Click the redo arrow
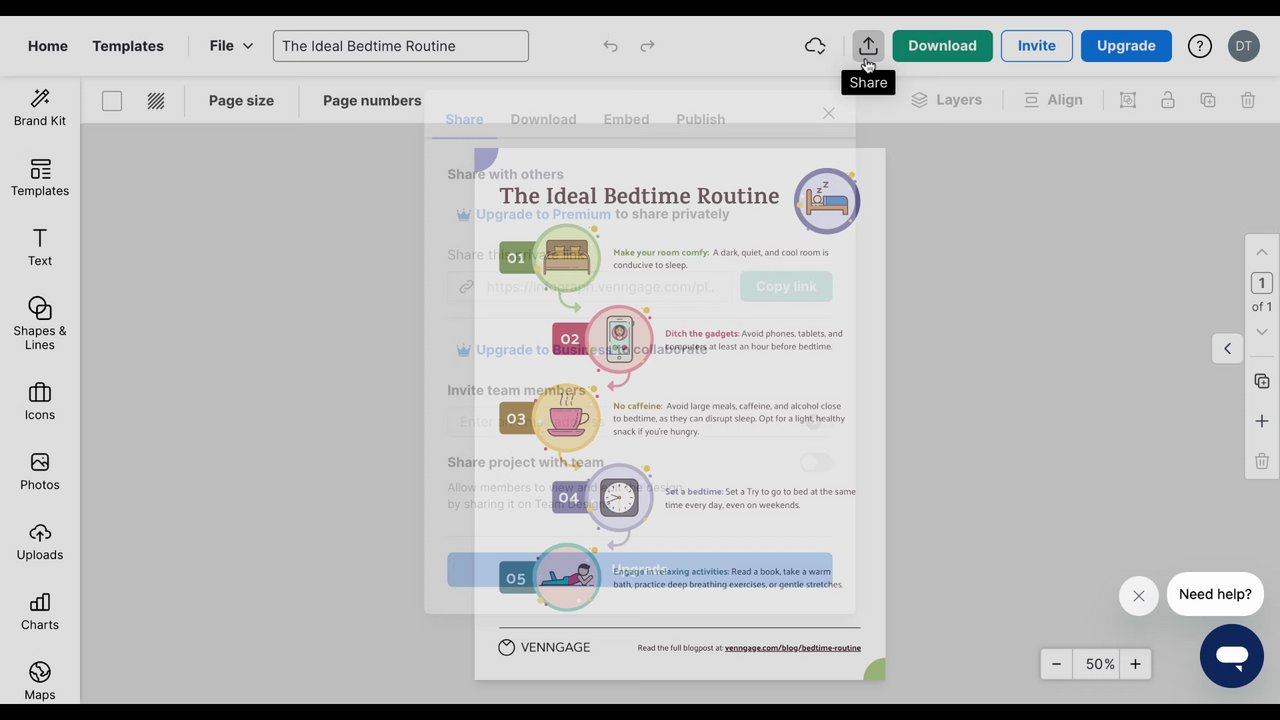Viewport: 1280px width, 720px height. 647,46
